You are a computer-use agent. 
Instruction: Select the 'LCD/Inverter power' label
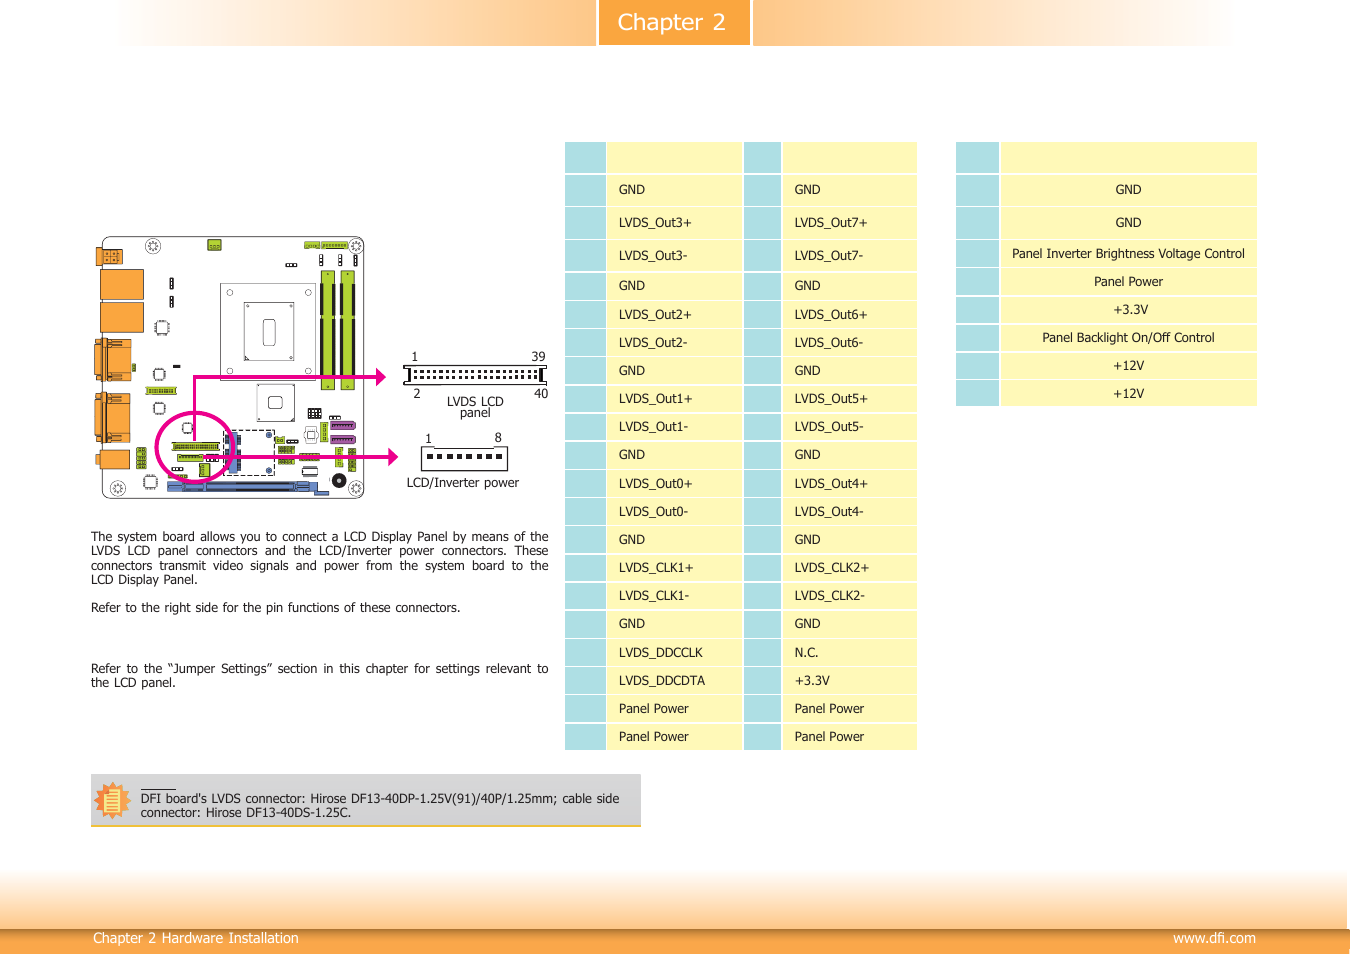click(x=463, y=483)
